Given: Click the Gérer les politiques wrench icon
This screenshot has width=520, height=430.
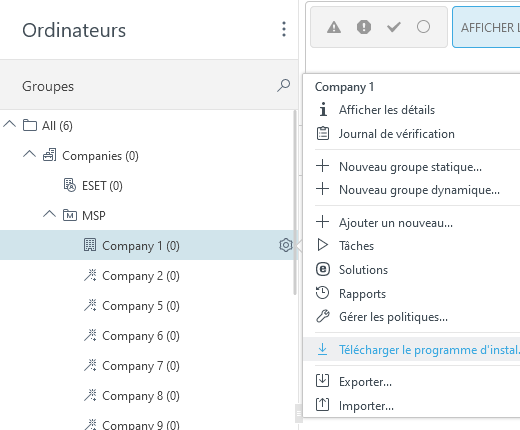Looking at the screenshot, I should 323,316.
